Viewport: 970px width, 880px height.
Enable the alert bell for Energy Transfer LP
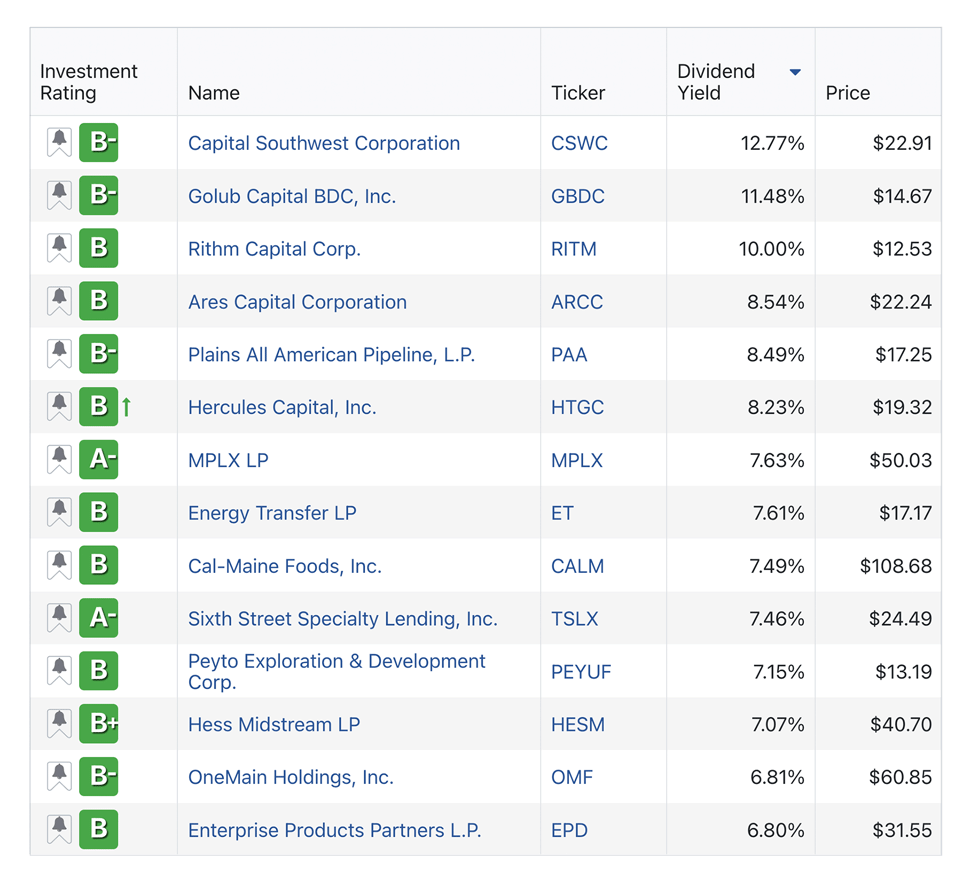pyautogui.click(x=59, y=513)
